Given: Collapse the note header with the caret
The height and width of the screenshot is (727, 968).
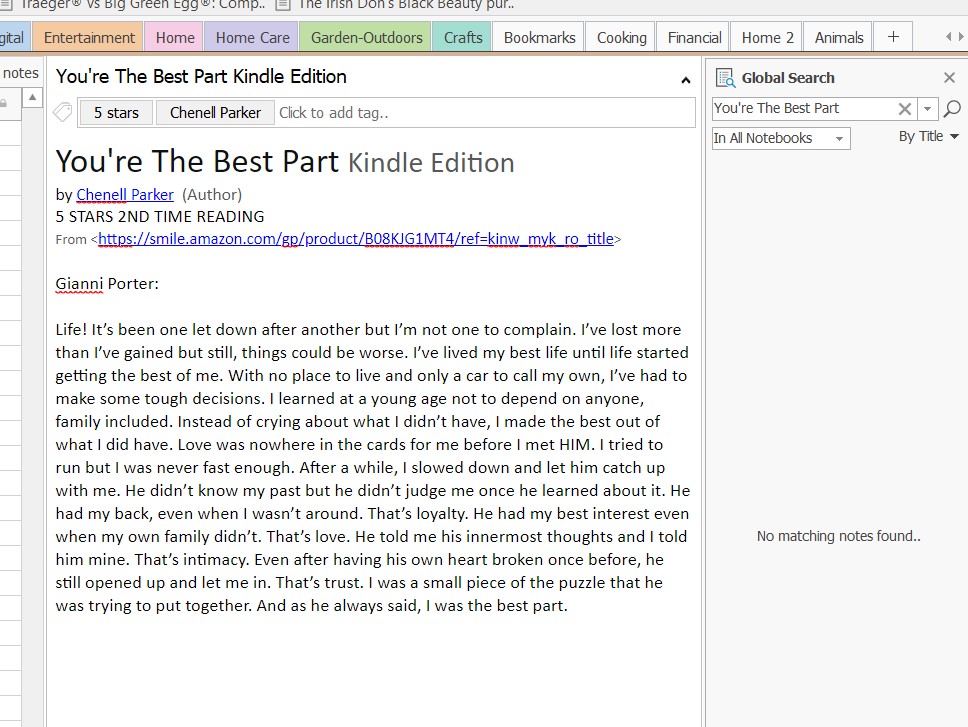Looking at the screenshot, I should coord(685,80).
